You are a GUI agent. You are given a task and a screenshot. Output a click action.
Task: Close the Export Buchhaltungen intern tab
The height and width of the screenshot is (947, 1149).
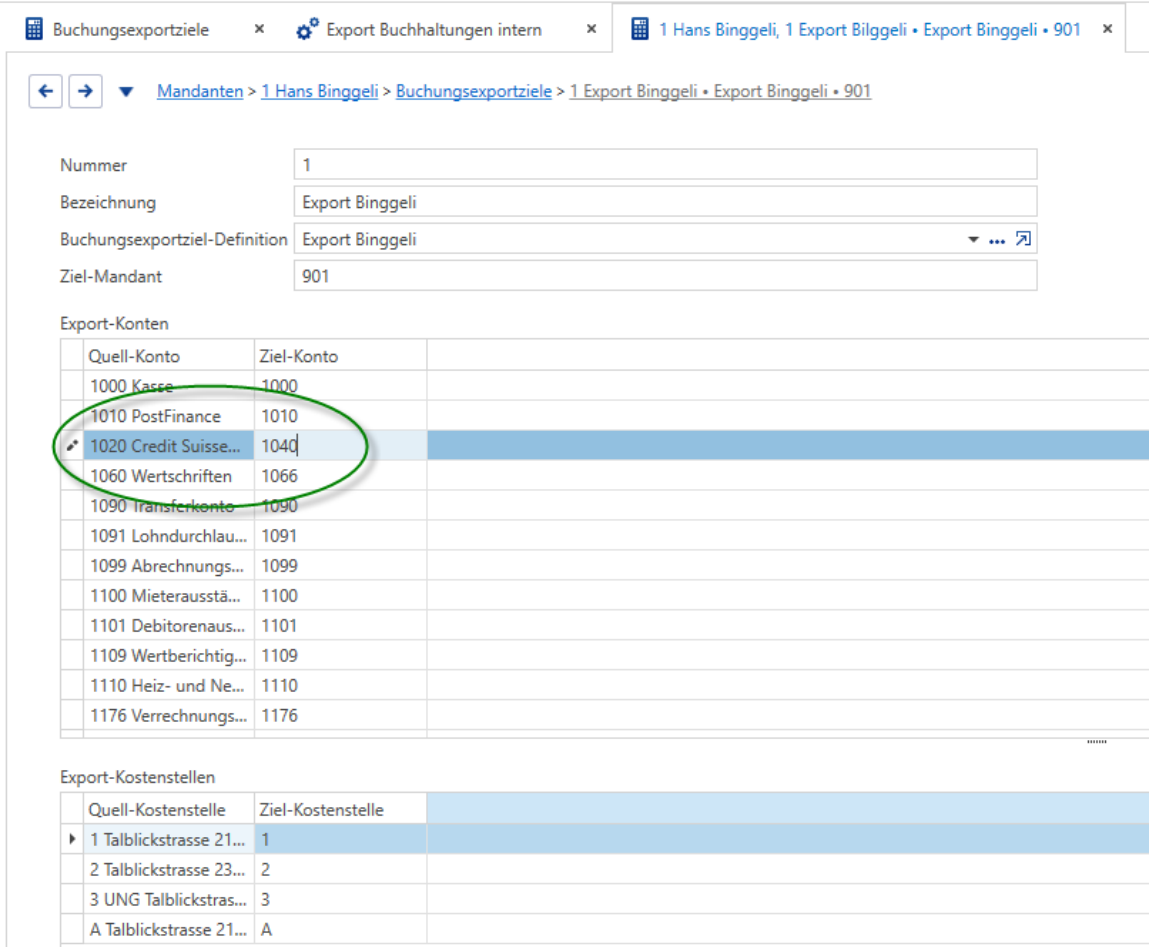(x=591, y=29)
